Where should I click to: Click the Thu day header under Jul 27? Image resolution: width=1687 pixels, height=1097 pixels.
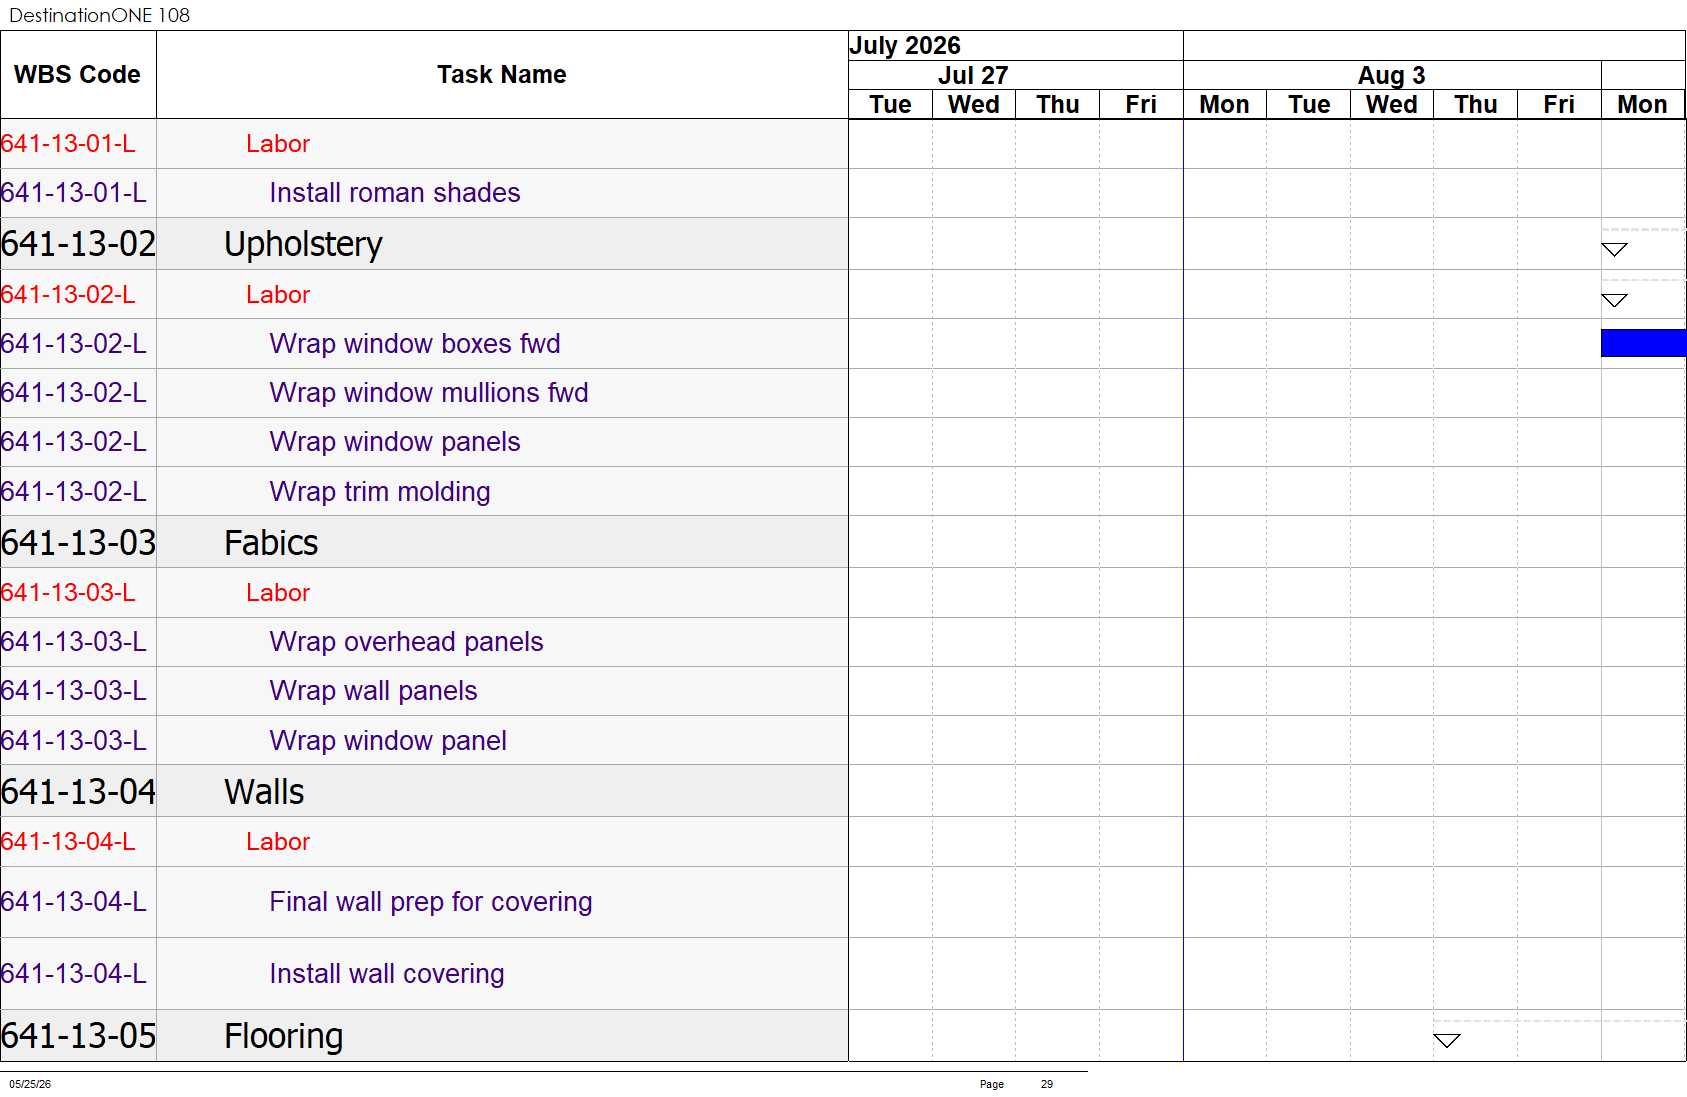(x=1058, y=105)
